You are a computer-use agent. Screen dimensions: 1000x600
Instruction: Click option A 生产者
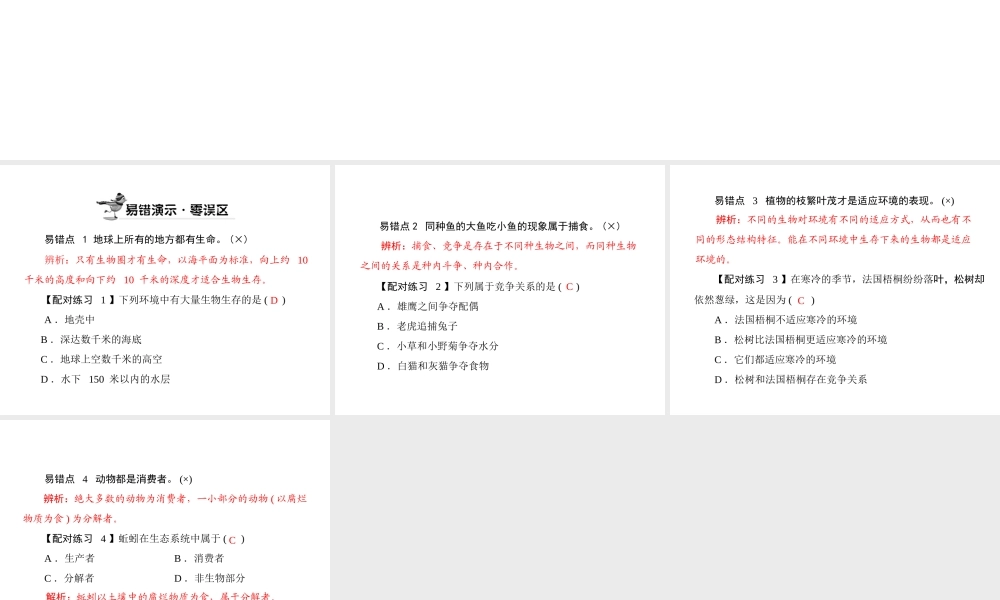[x=69, y=558]
